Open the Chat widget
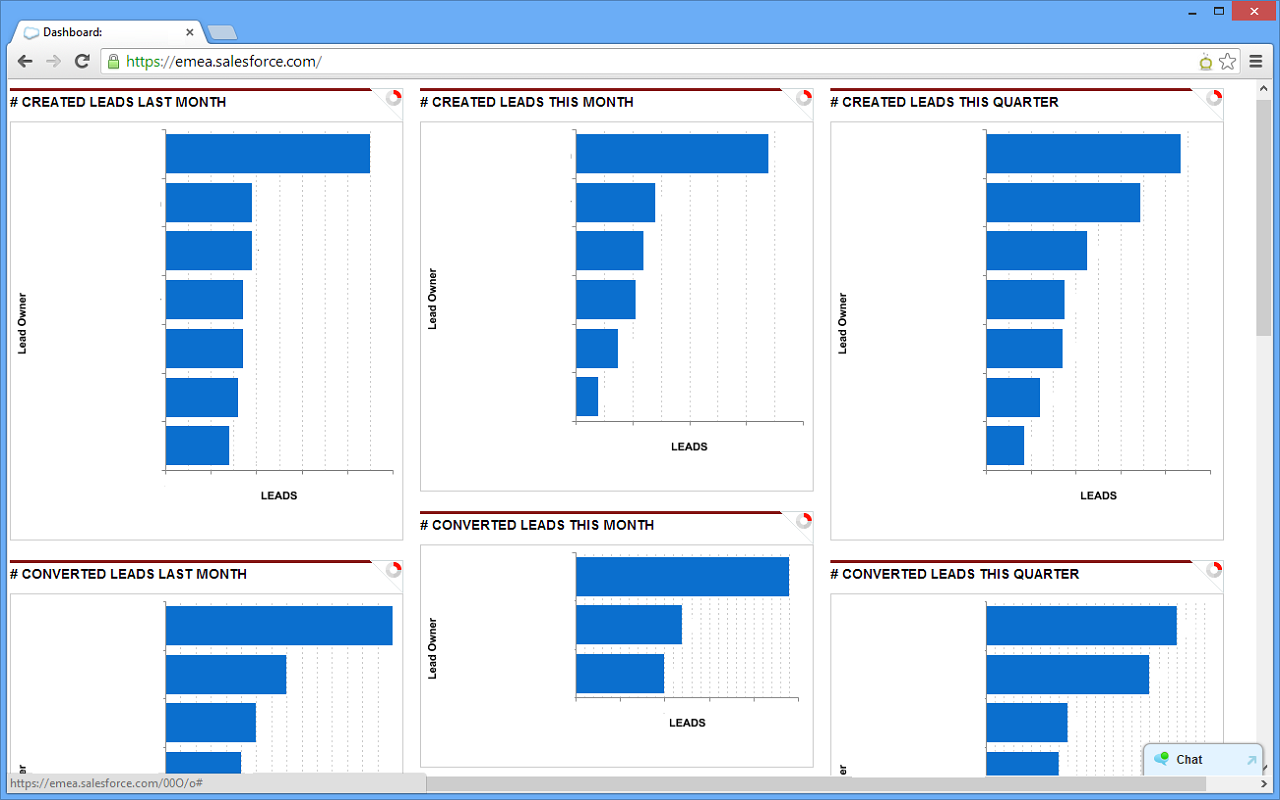 (x=1203, y=760)
